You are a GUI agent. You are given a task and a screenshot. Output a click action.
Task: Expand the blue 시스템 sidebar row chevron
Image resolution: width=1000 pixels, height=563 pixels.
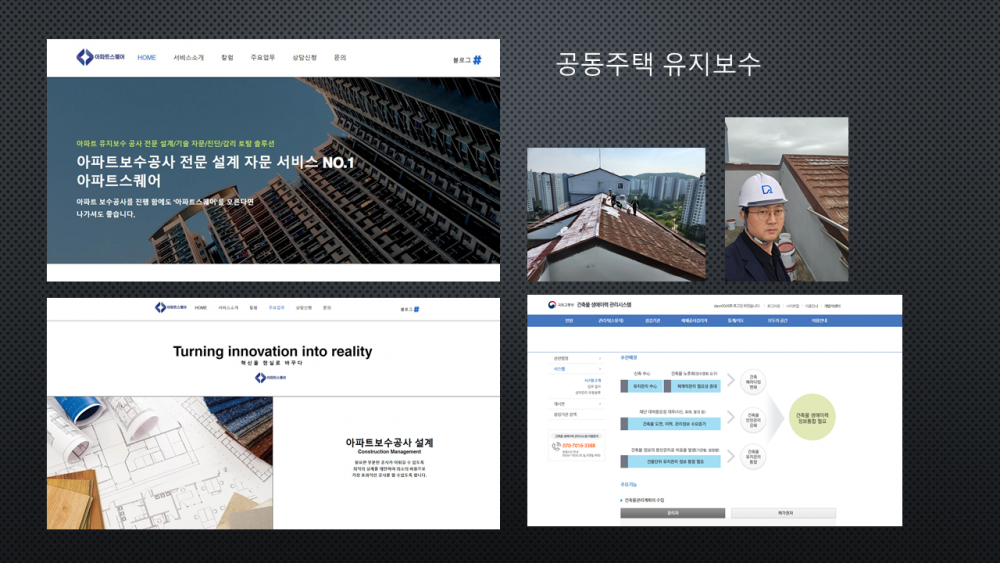[x=599, y=369]
